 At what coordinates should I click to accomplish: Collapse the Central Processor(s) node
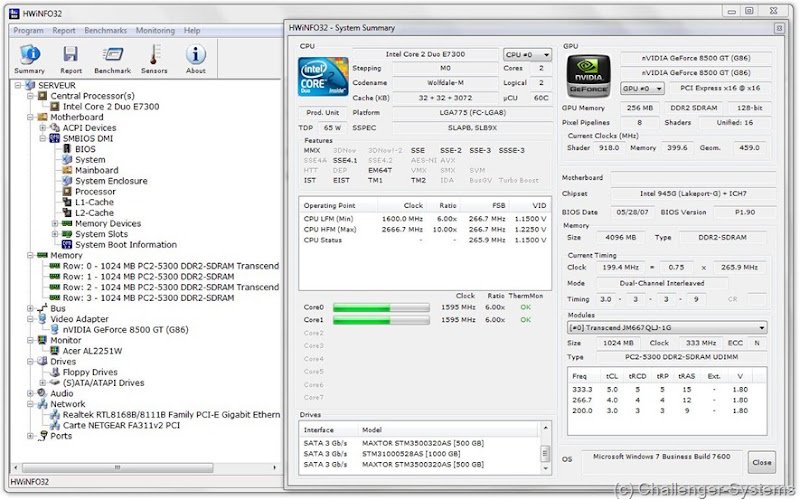point(31,96)
